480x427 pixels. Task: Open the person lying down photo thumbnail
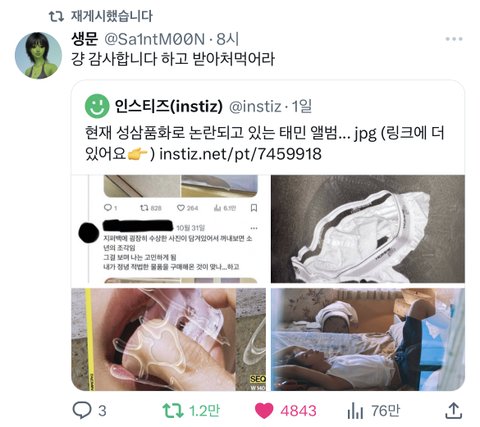(368, 339)
